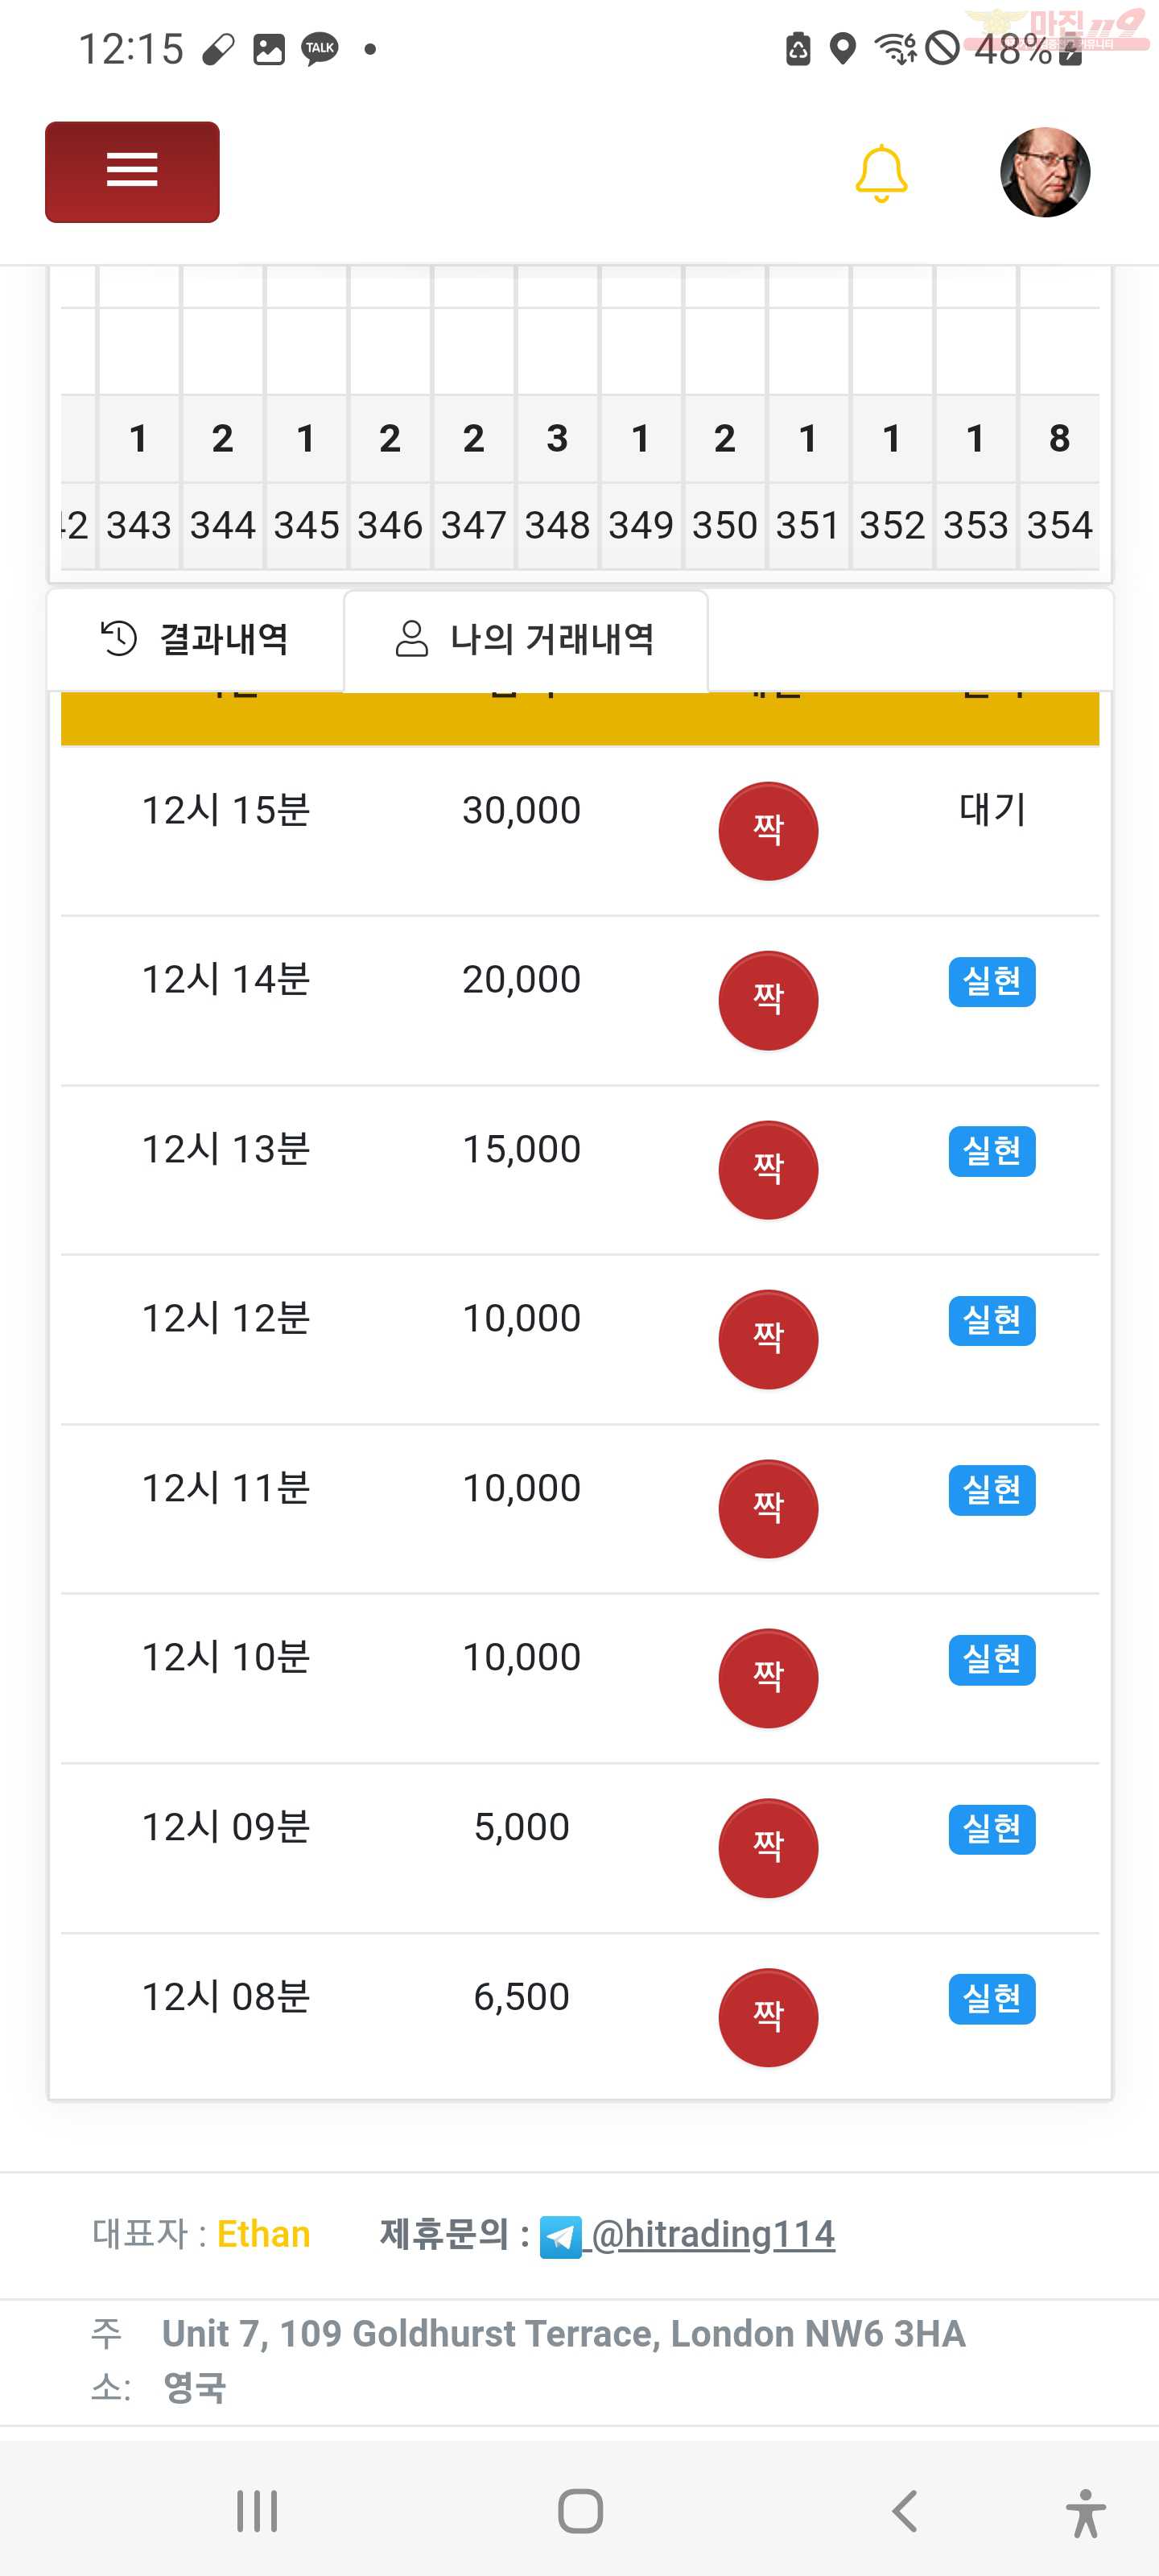Select 나의 거래내역 tab
The image size is (1159, 2576).
(526, 640)
